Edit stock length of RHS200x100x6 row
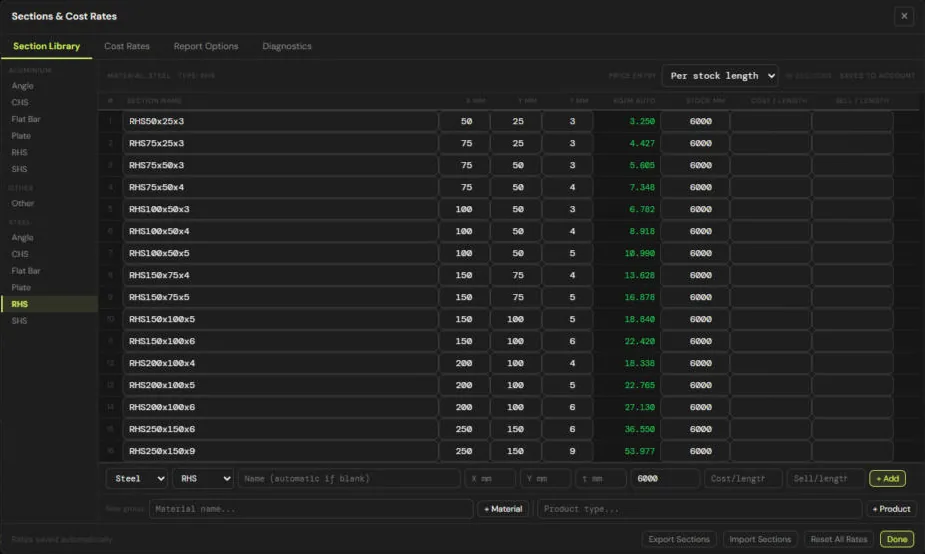This screenshot has height=554, width=925. point(695,407)
